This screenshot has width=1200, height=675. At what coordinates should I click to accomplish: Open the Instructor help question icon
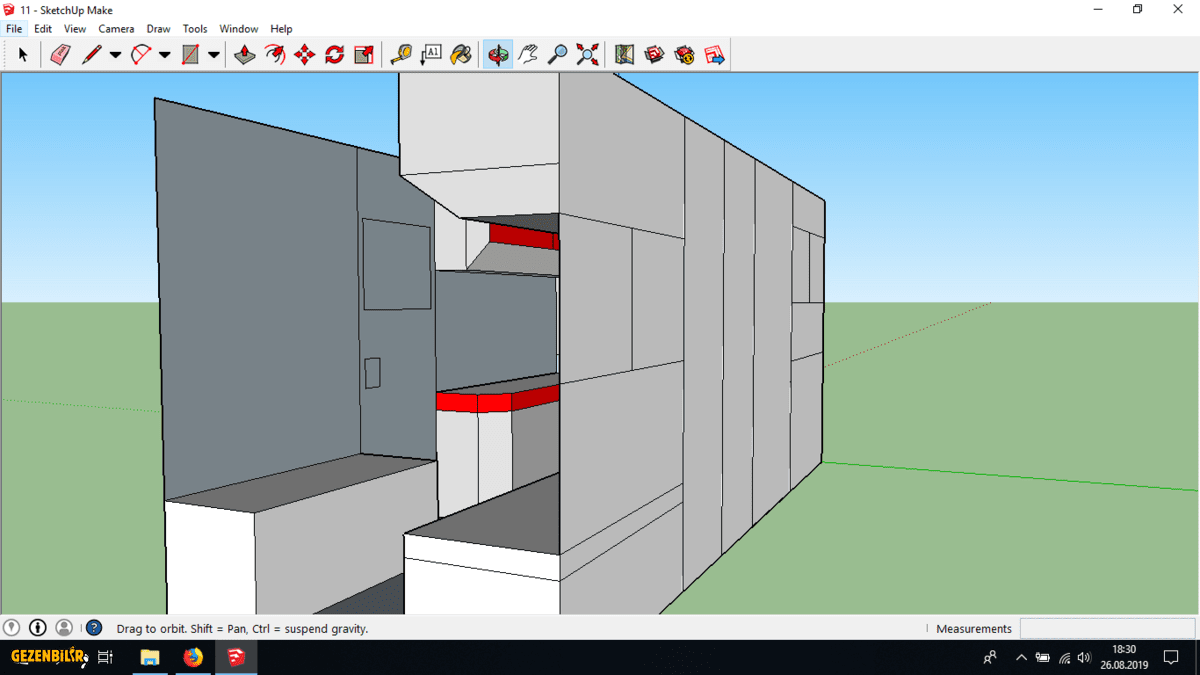(94, 628)
